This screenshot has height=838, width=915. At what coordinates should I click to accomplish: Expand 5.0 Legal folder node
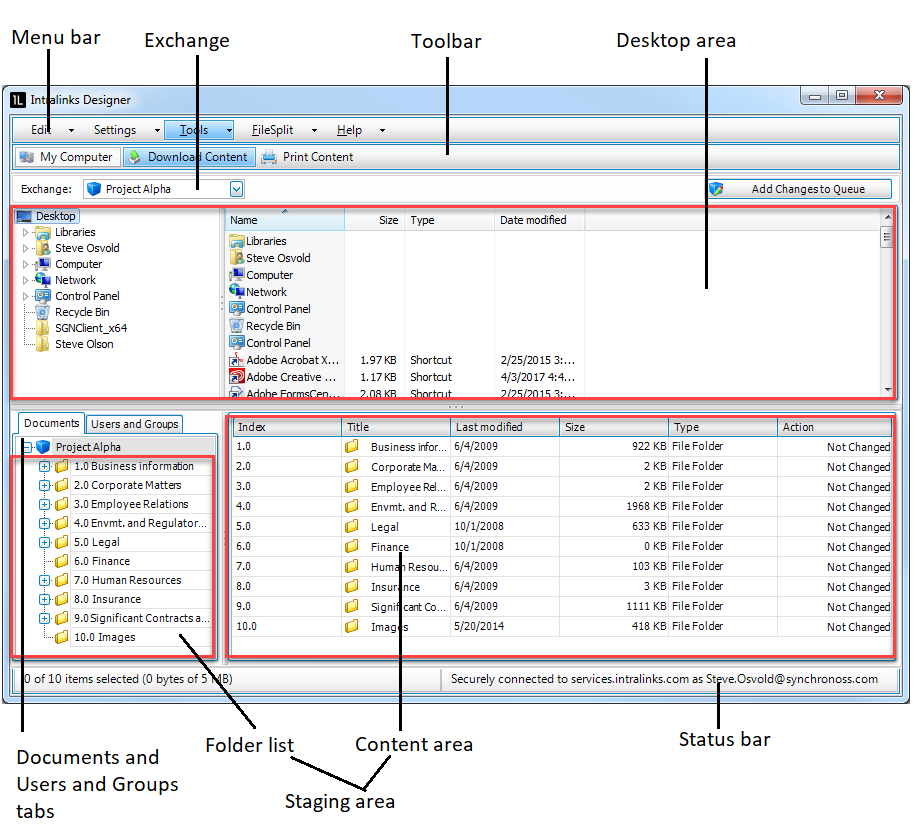pos(44,542)
